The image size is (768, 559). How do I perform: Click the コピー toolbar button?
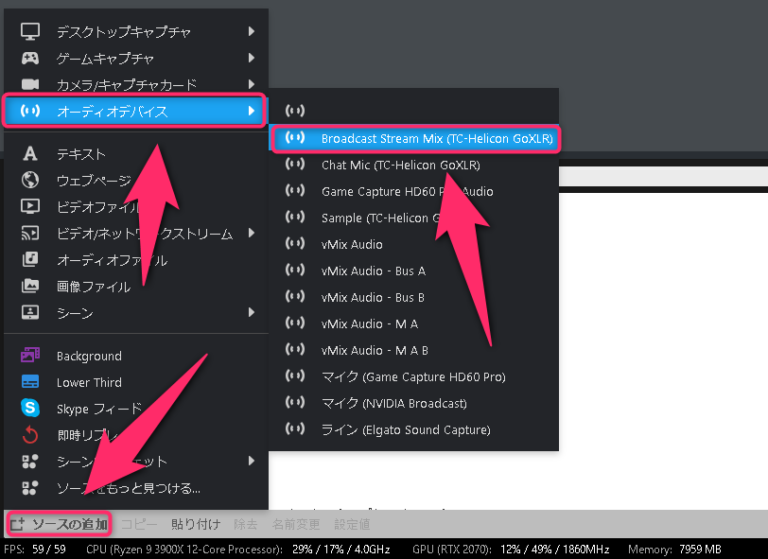pos(139,524)
